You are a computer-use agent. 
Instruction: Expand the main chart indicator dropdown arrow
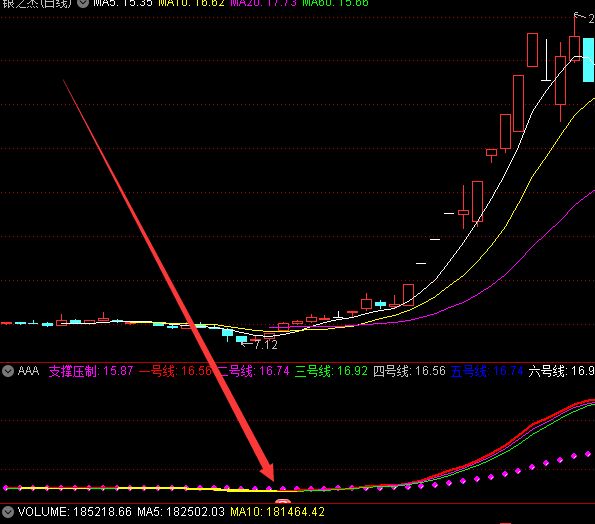(83, 3)
